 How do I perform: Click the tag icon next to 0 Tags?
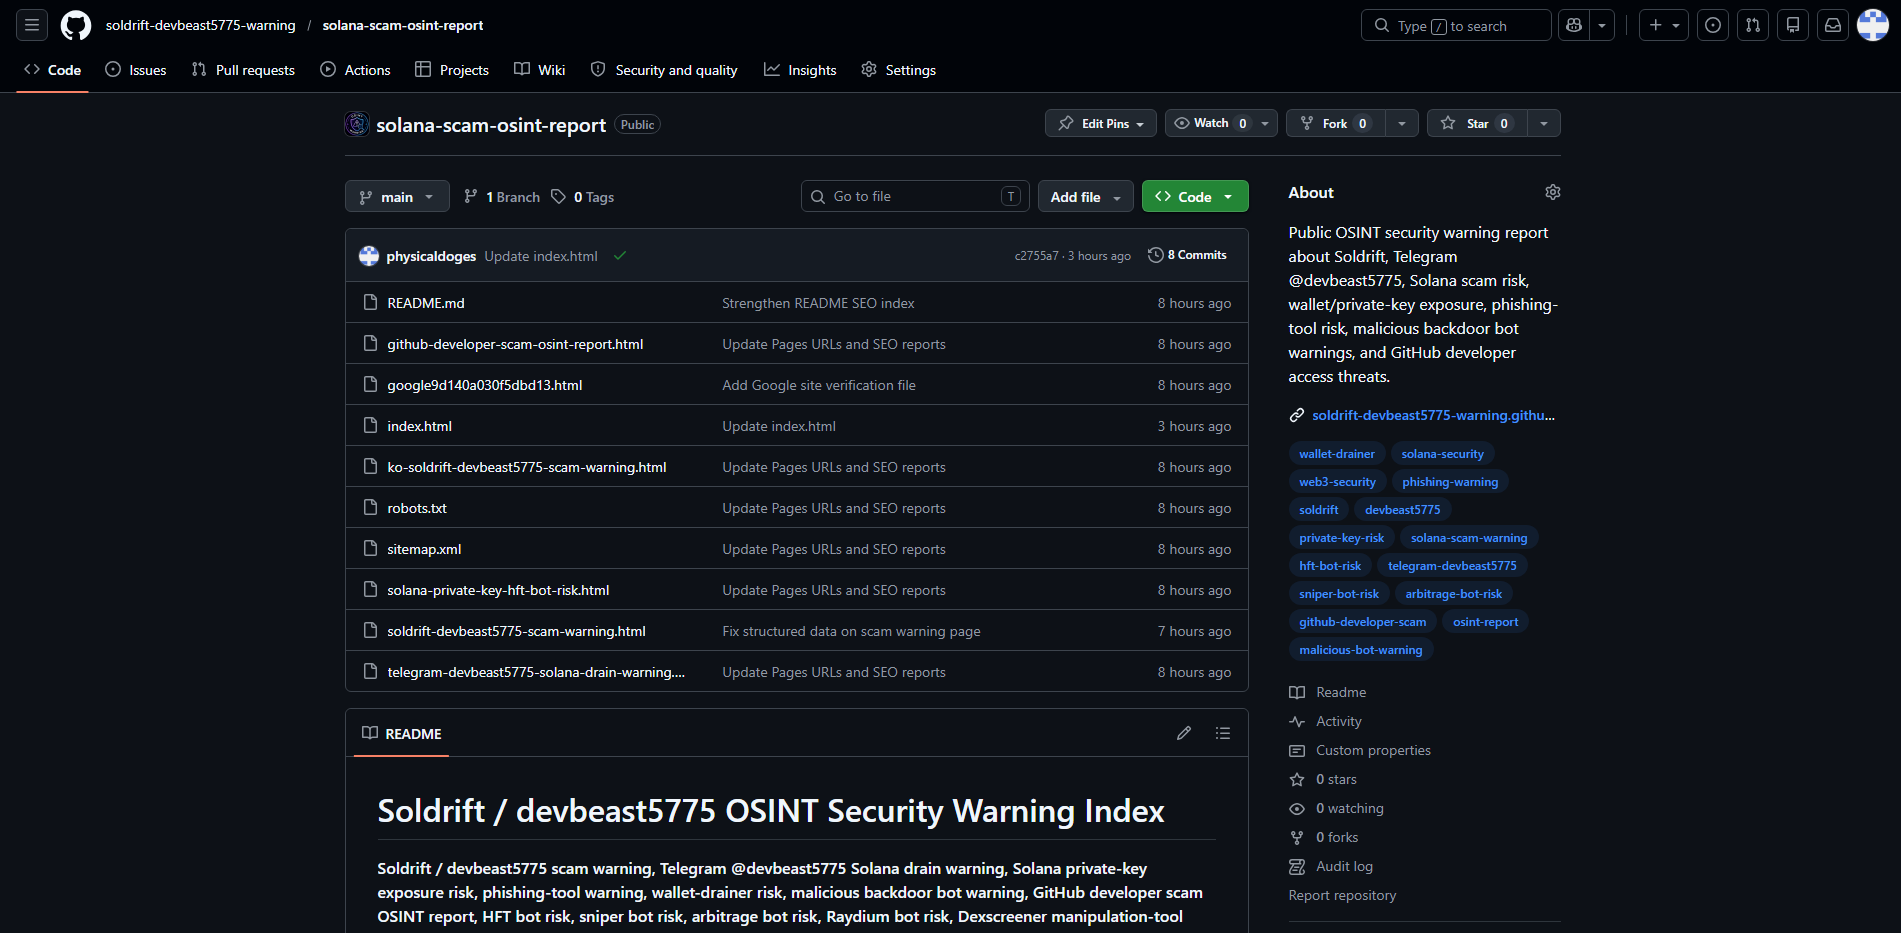pyautogui.click(x=559, y=197)
